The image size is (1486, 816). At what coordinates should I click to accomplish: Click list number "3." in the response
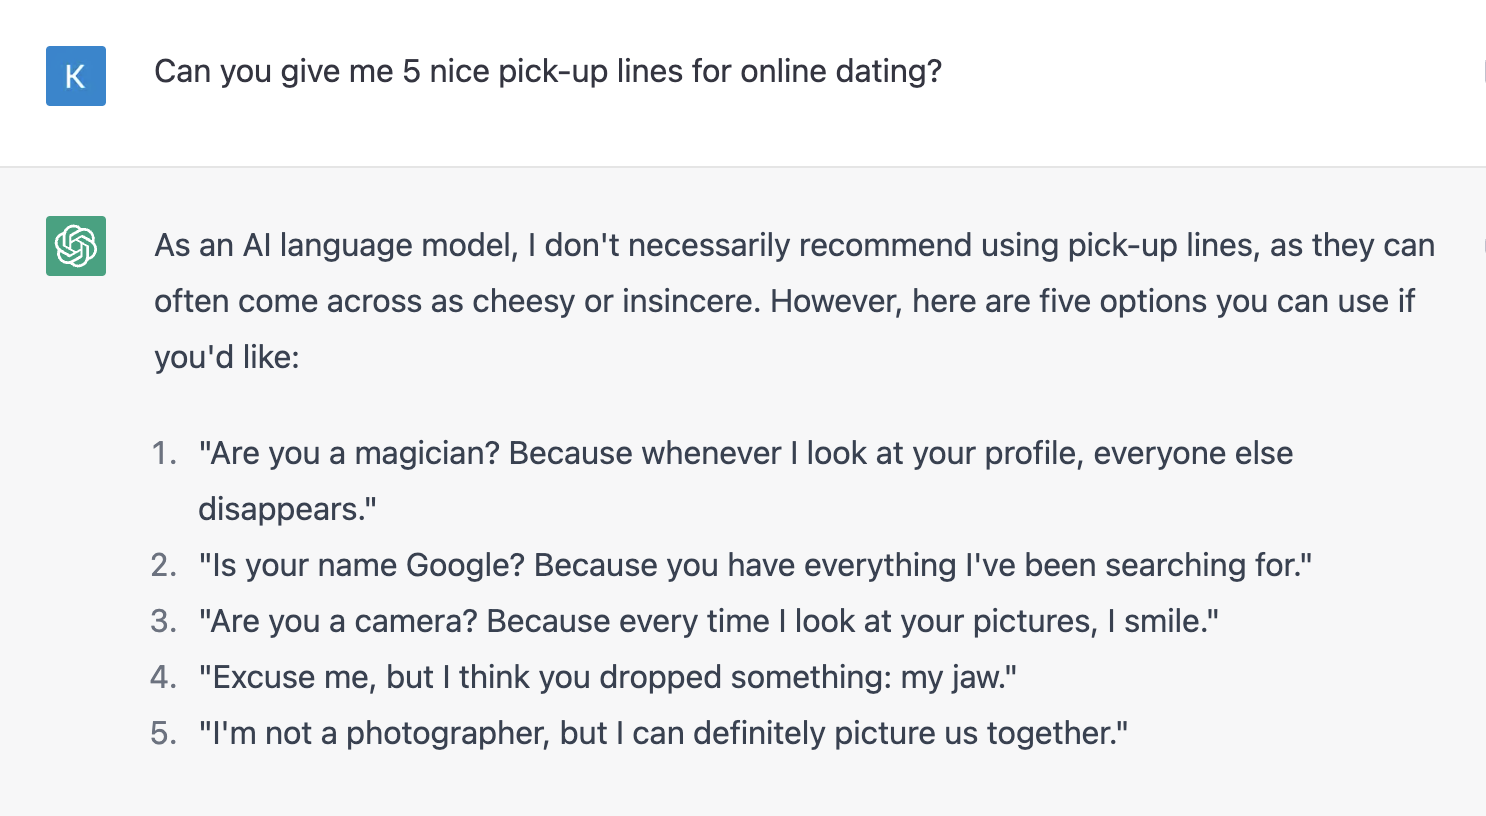(164, 622)
